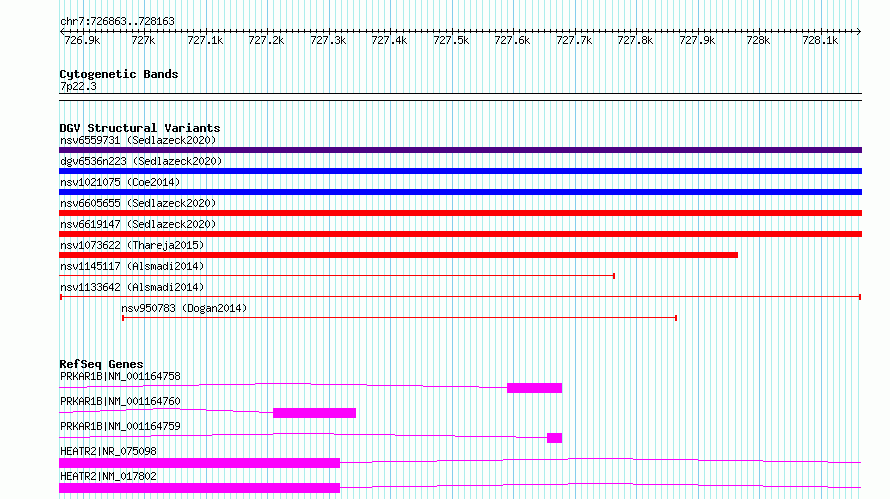The width and height of the screenshot is (890, 499).
Task: Click gene label PRKAR1B|NM_001164759
Action: pos(120,426)
